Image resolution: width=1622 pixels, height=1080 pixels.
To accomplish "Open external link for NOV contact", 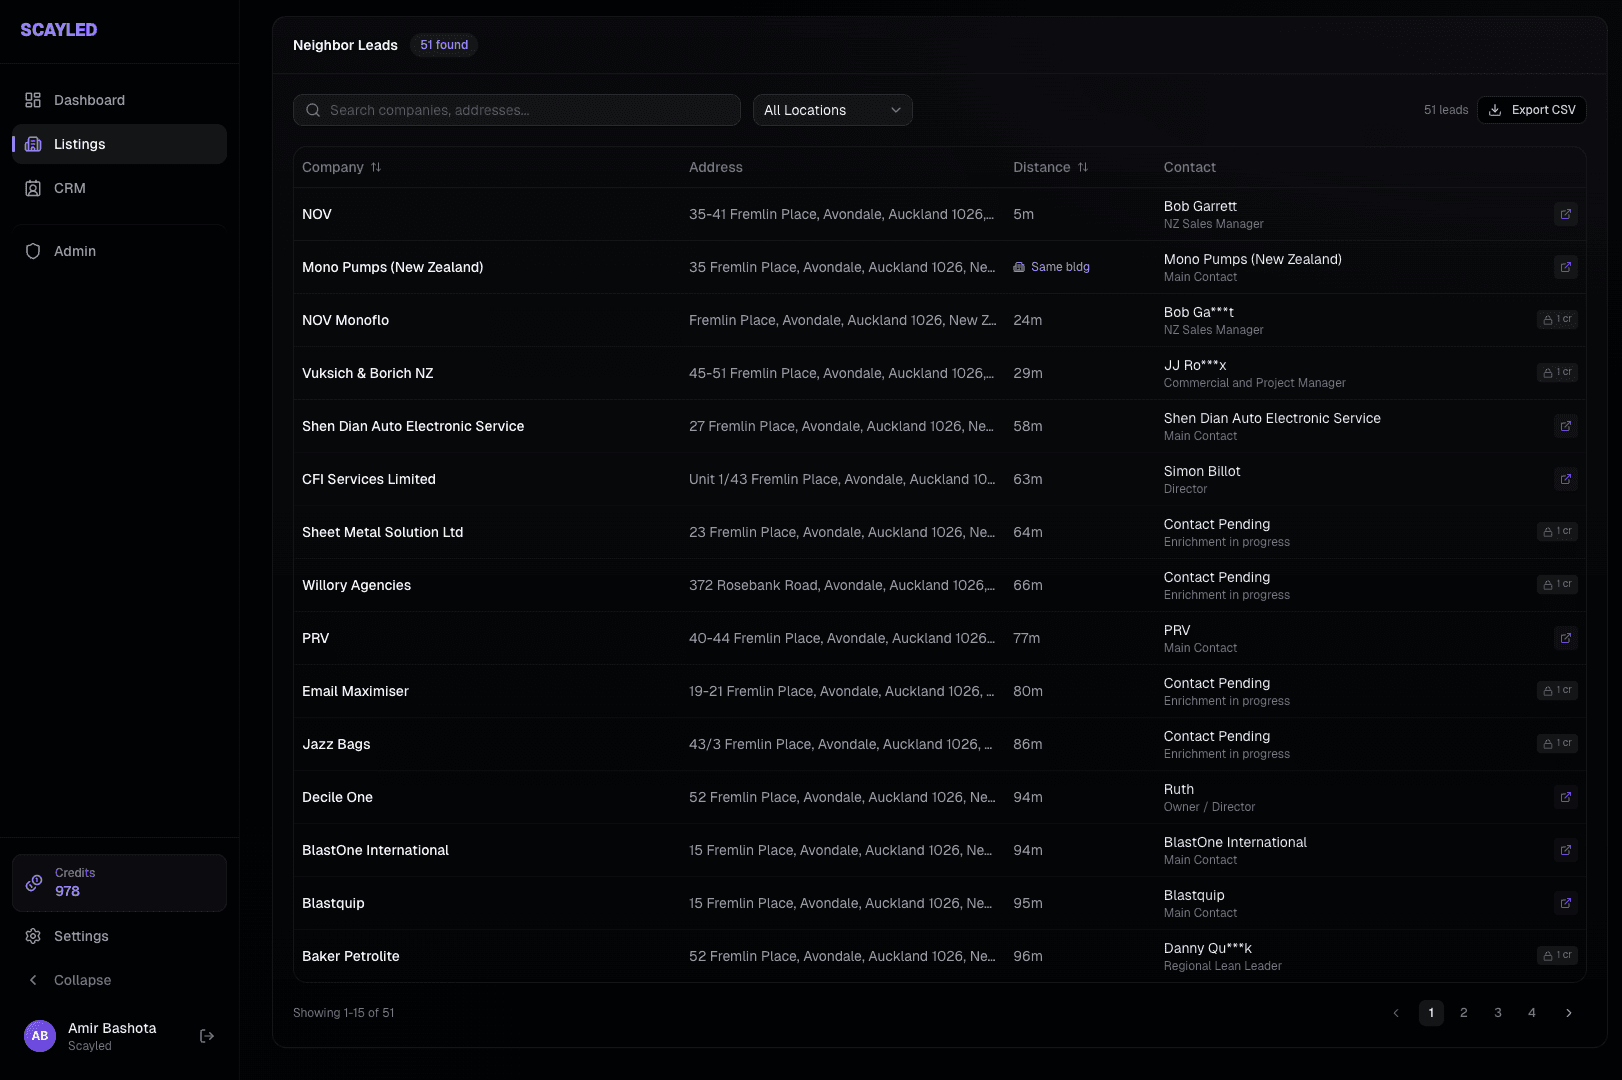I will [x=1565, y=214].
